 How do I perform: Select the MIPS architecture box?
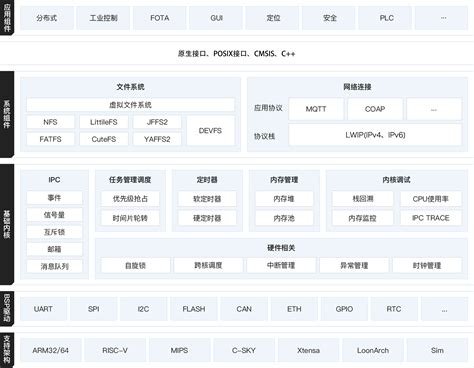pyautogui.click(x=180, y=350)
